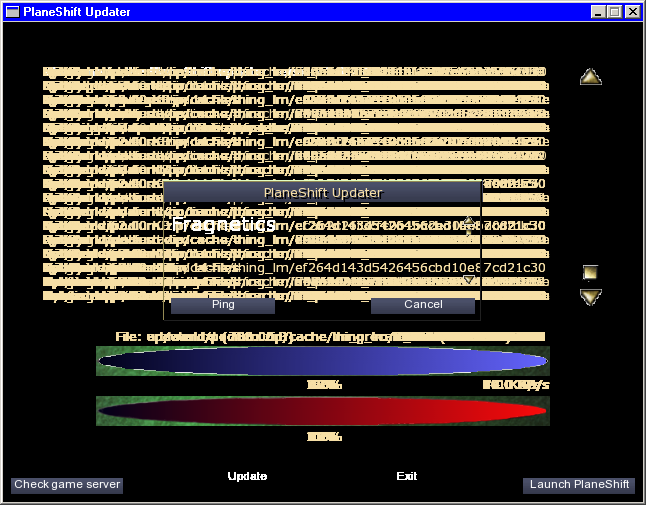Minimize the PlaneShift Updater window
The height and width of the screenshot is (505, 646).
(x=599, y=12)
